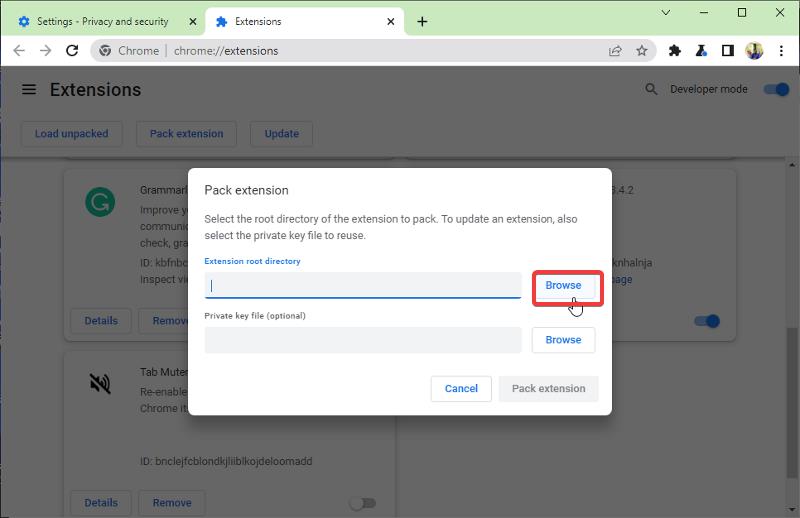This screenshot has height=518, width=800.
Task: Remove the Tab Muter extension
Action: [x=172, y=503]
